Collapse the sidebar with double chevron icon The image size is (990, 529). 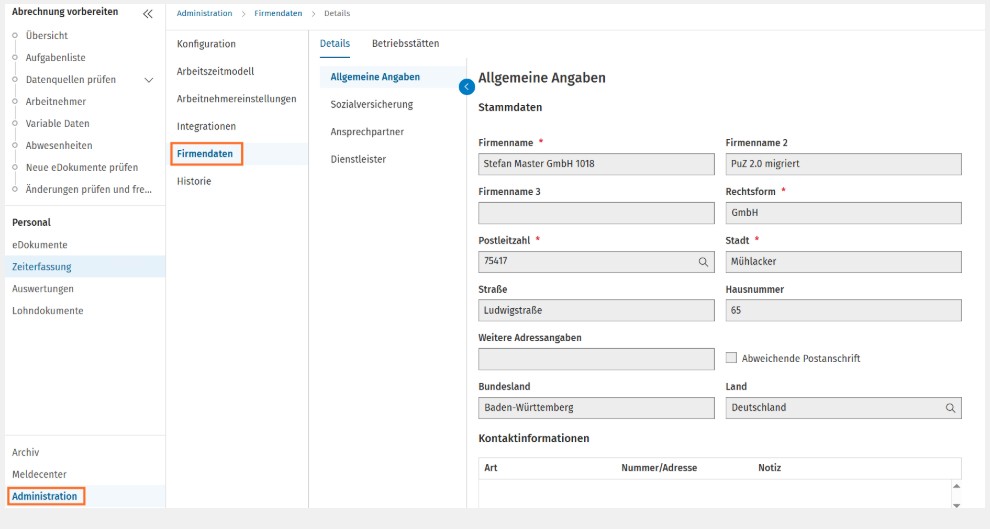[148, 14]
